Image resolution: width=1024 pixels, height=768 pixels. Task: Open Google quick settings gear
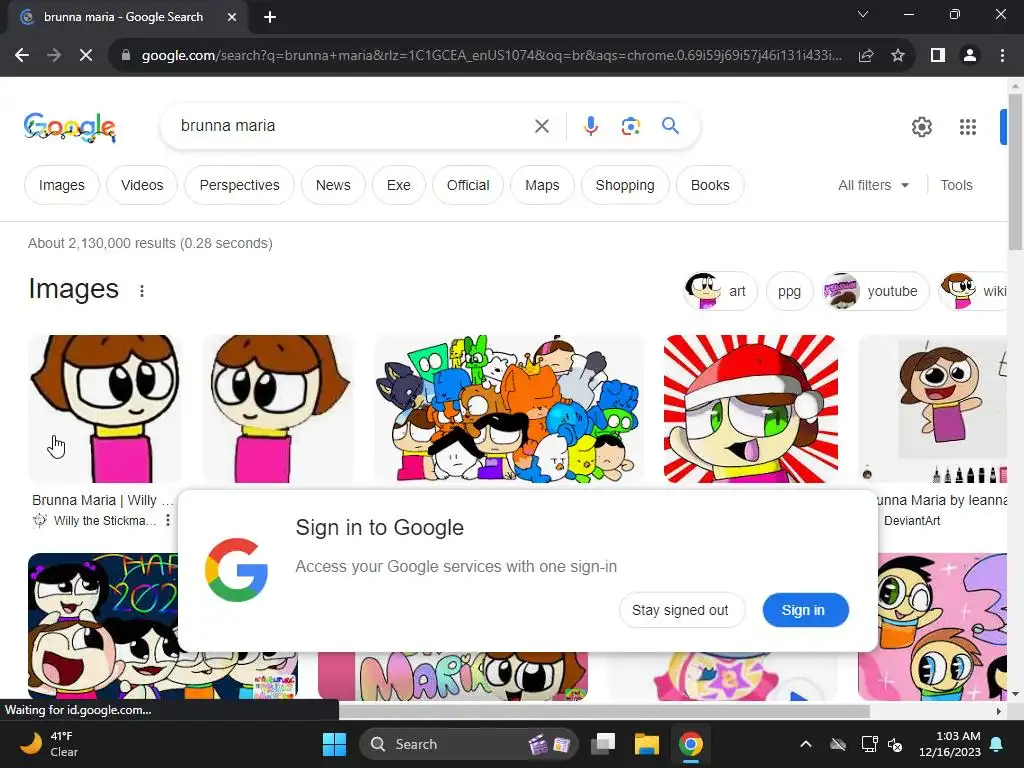pyautogui.click(x=921, y=127)
